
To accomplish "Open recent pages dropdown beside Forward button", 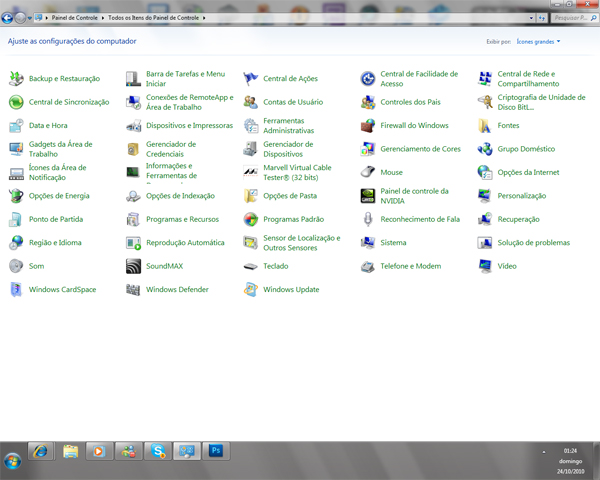I will pyautogui.click(x=30, y=18).
